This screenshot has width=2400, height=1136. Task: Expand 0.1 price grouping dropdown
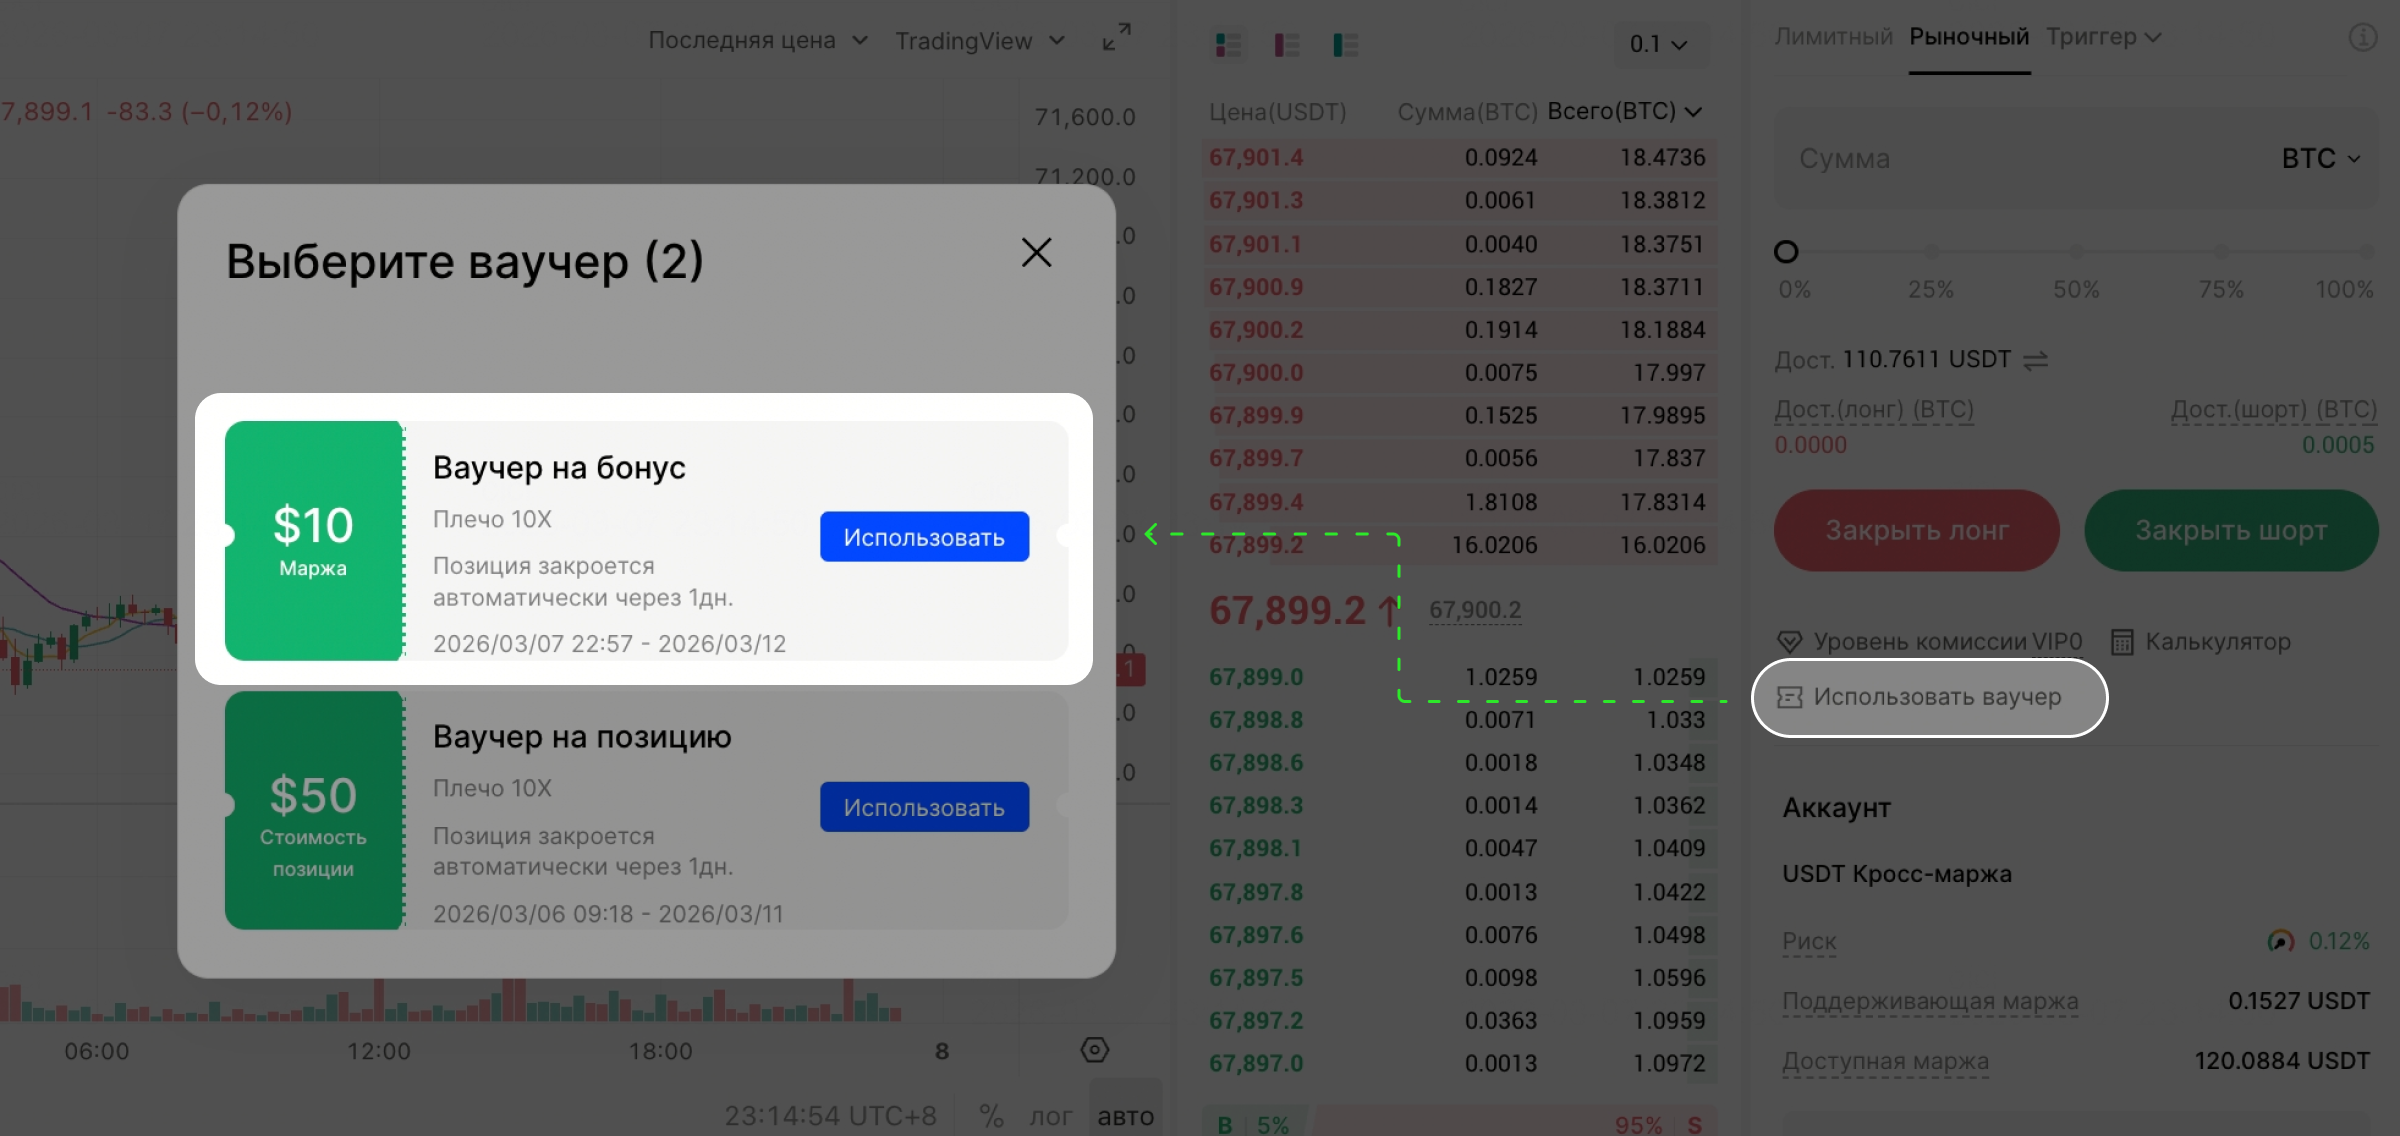(x=1658, y=44)
